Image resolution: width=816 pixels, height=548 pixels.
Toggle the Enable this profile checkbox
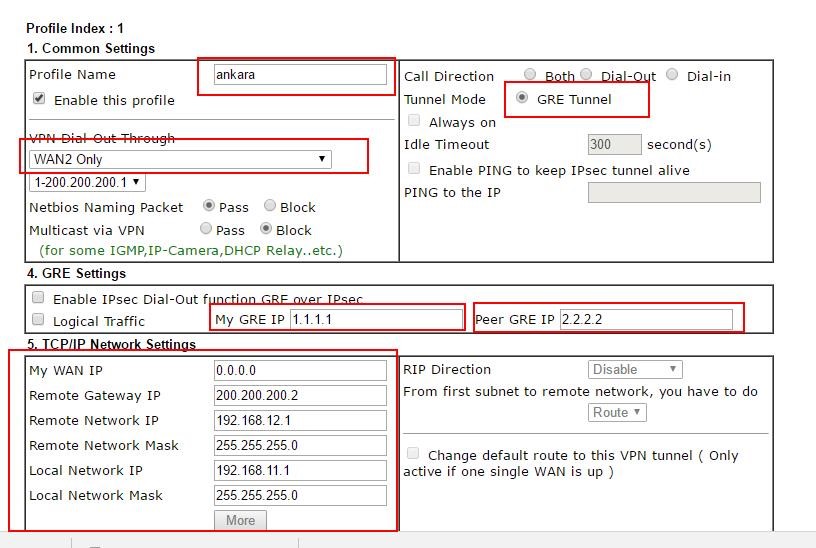(39, 99)
